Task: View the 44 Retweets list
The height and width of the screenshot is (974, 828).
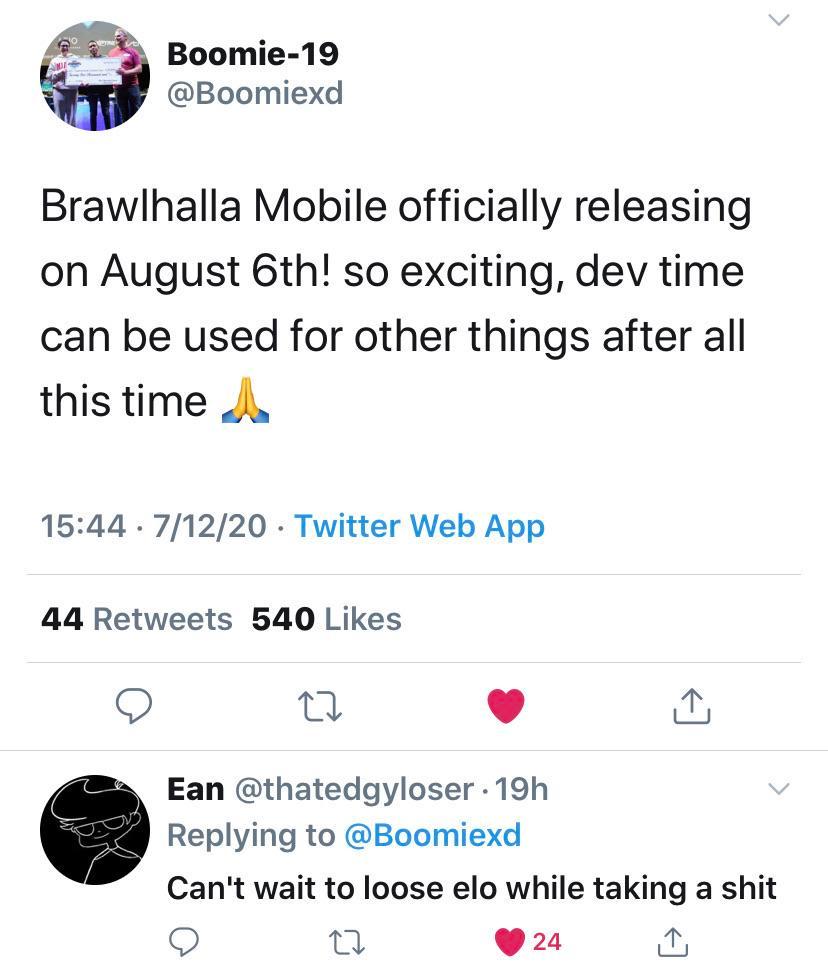Action: [137, 619]
